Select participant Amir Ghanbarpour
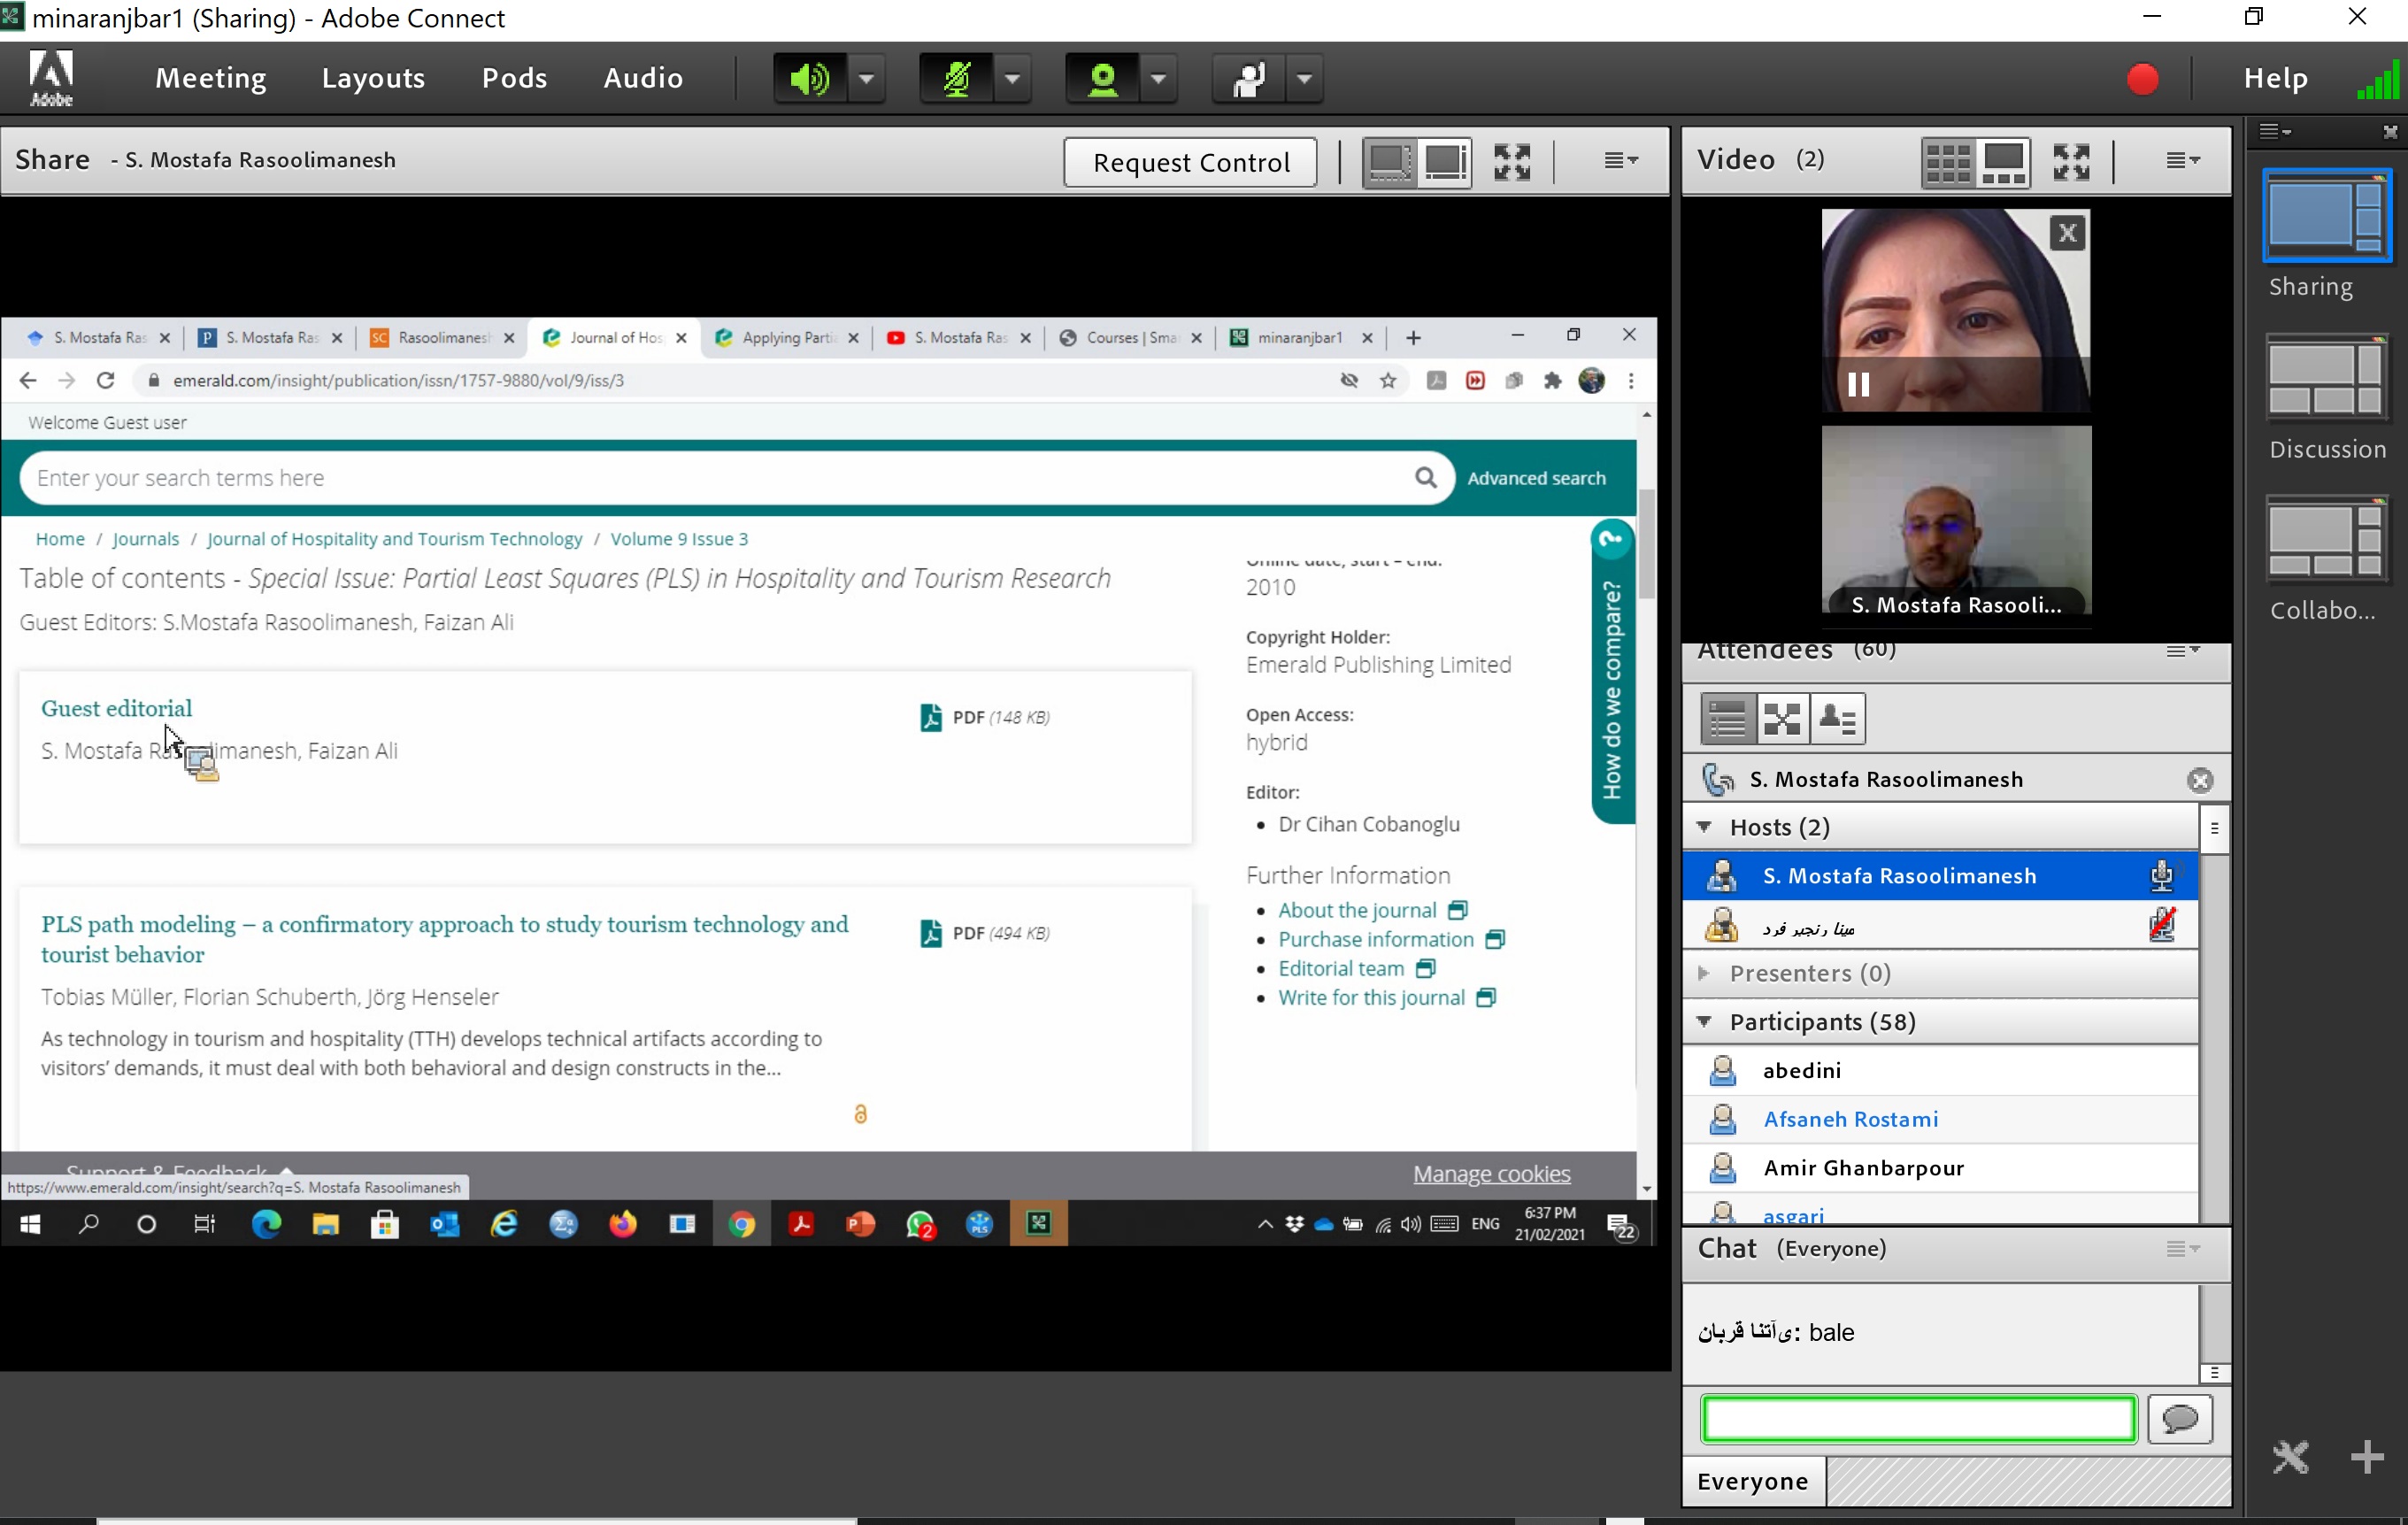This screenshot has height=1525, width=2408. coord(1940,1168)
